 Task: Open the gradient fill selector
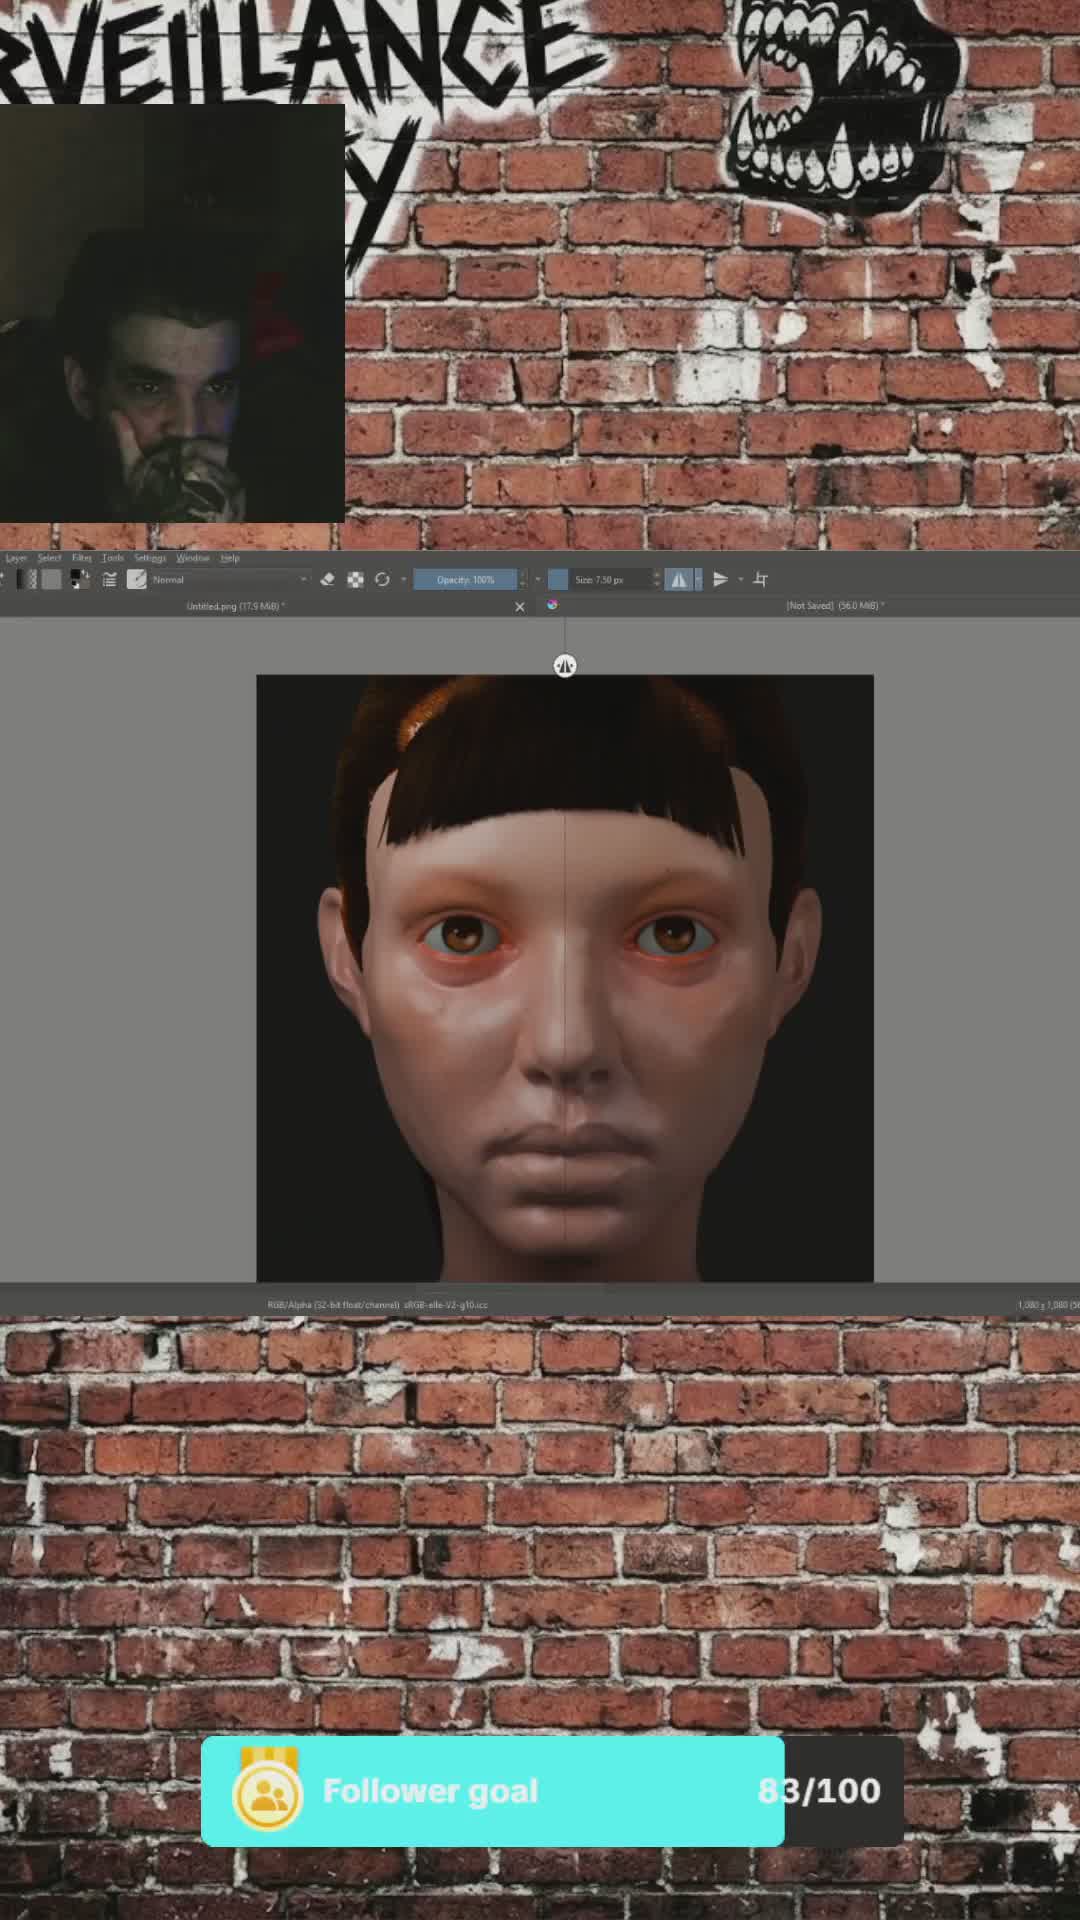(27, 579)
